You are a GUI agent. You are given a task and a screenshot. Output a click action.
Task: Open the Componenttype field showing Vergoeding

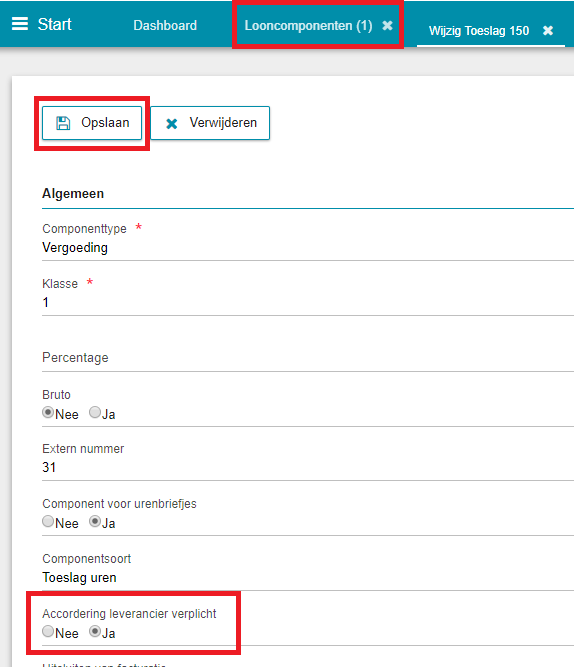[308, 248]
